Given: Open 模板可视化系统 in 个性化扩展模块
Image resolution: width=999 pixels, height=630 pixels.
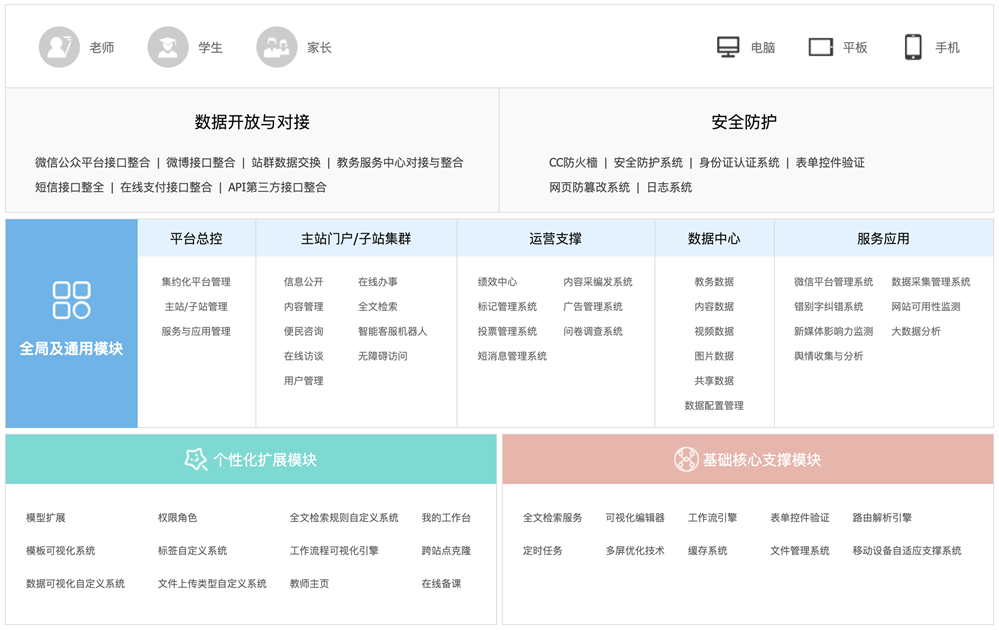Looking at the screenshot, I should pos(61,550).
